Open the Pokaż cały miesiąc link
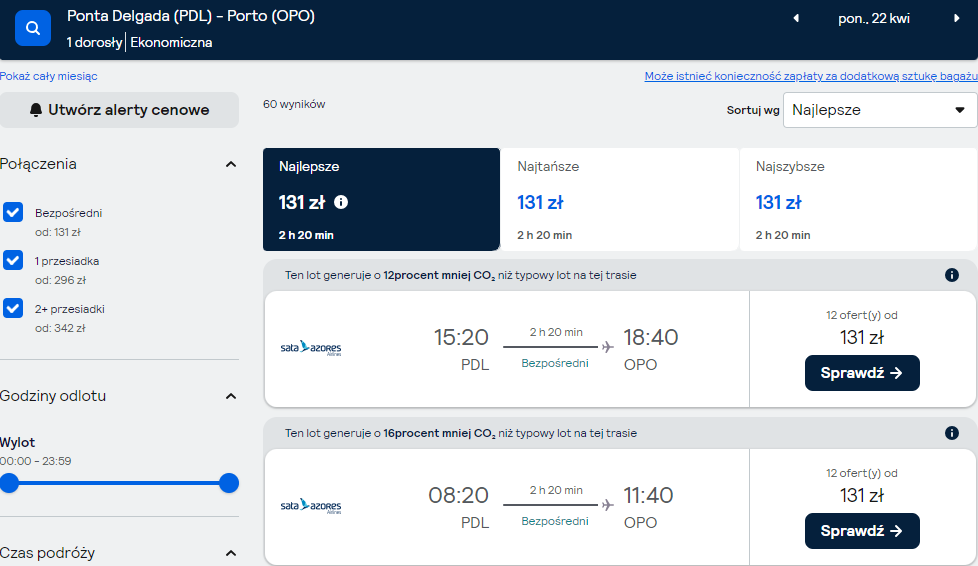Viewport: 978px width, 566px height. 49,76
